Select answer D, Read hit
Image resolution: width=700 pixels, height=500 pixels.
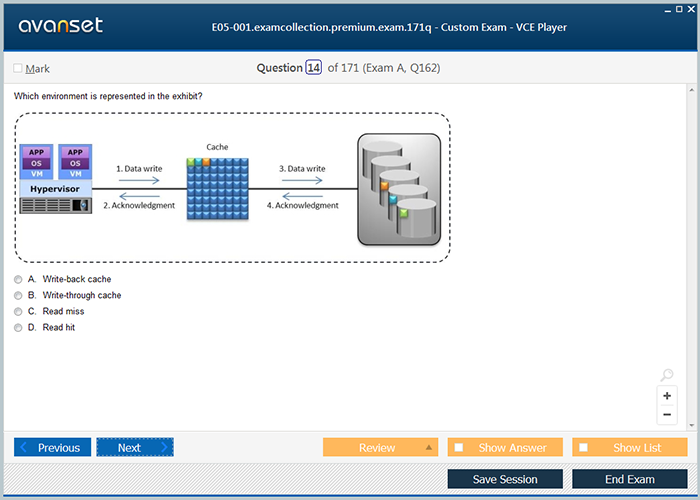click(18, 327)
